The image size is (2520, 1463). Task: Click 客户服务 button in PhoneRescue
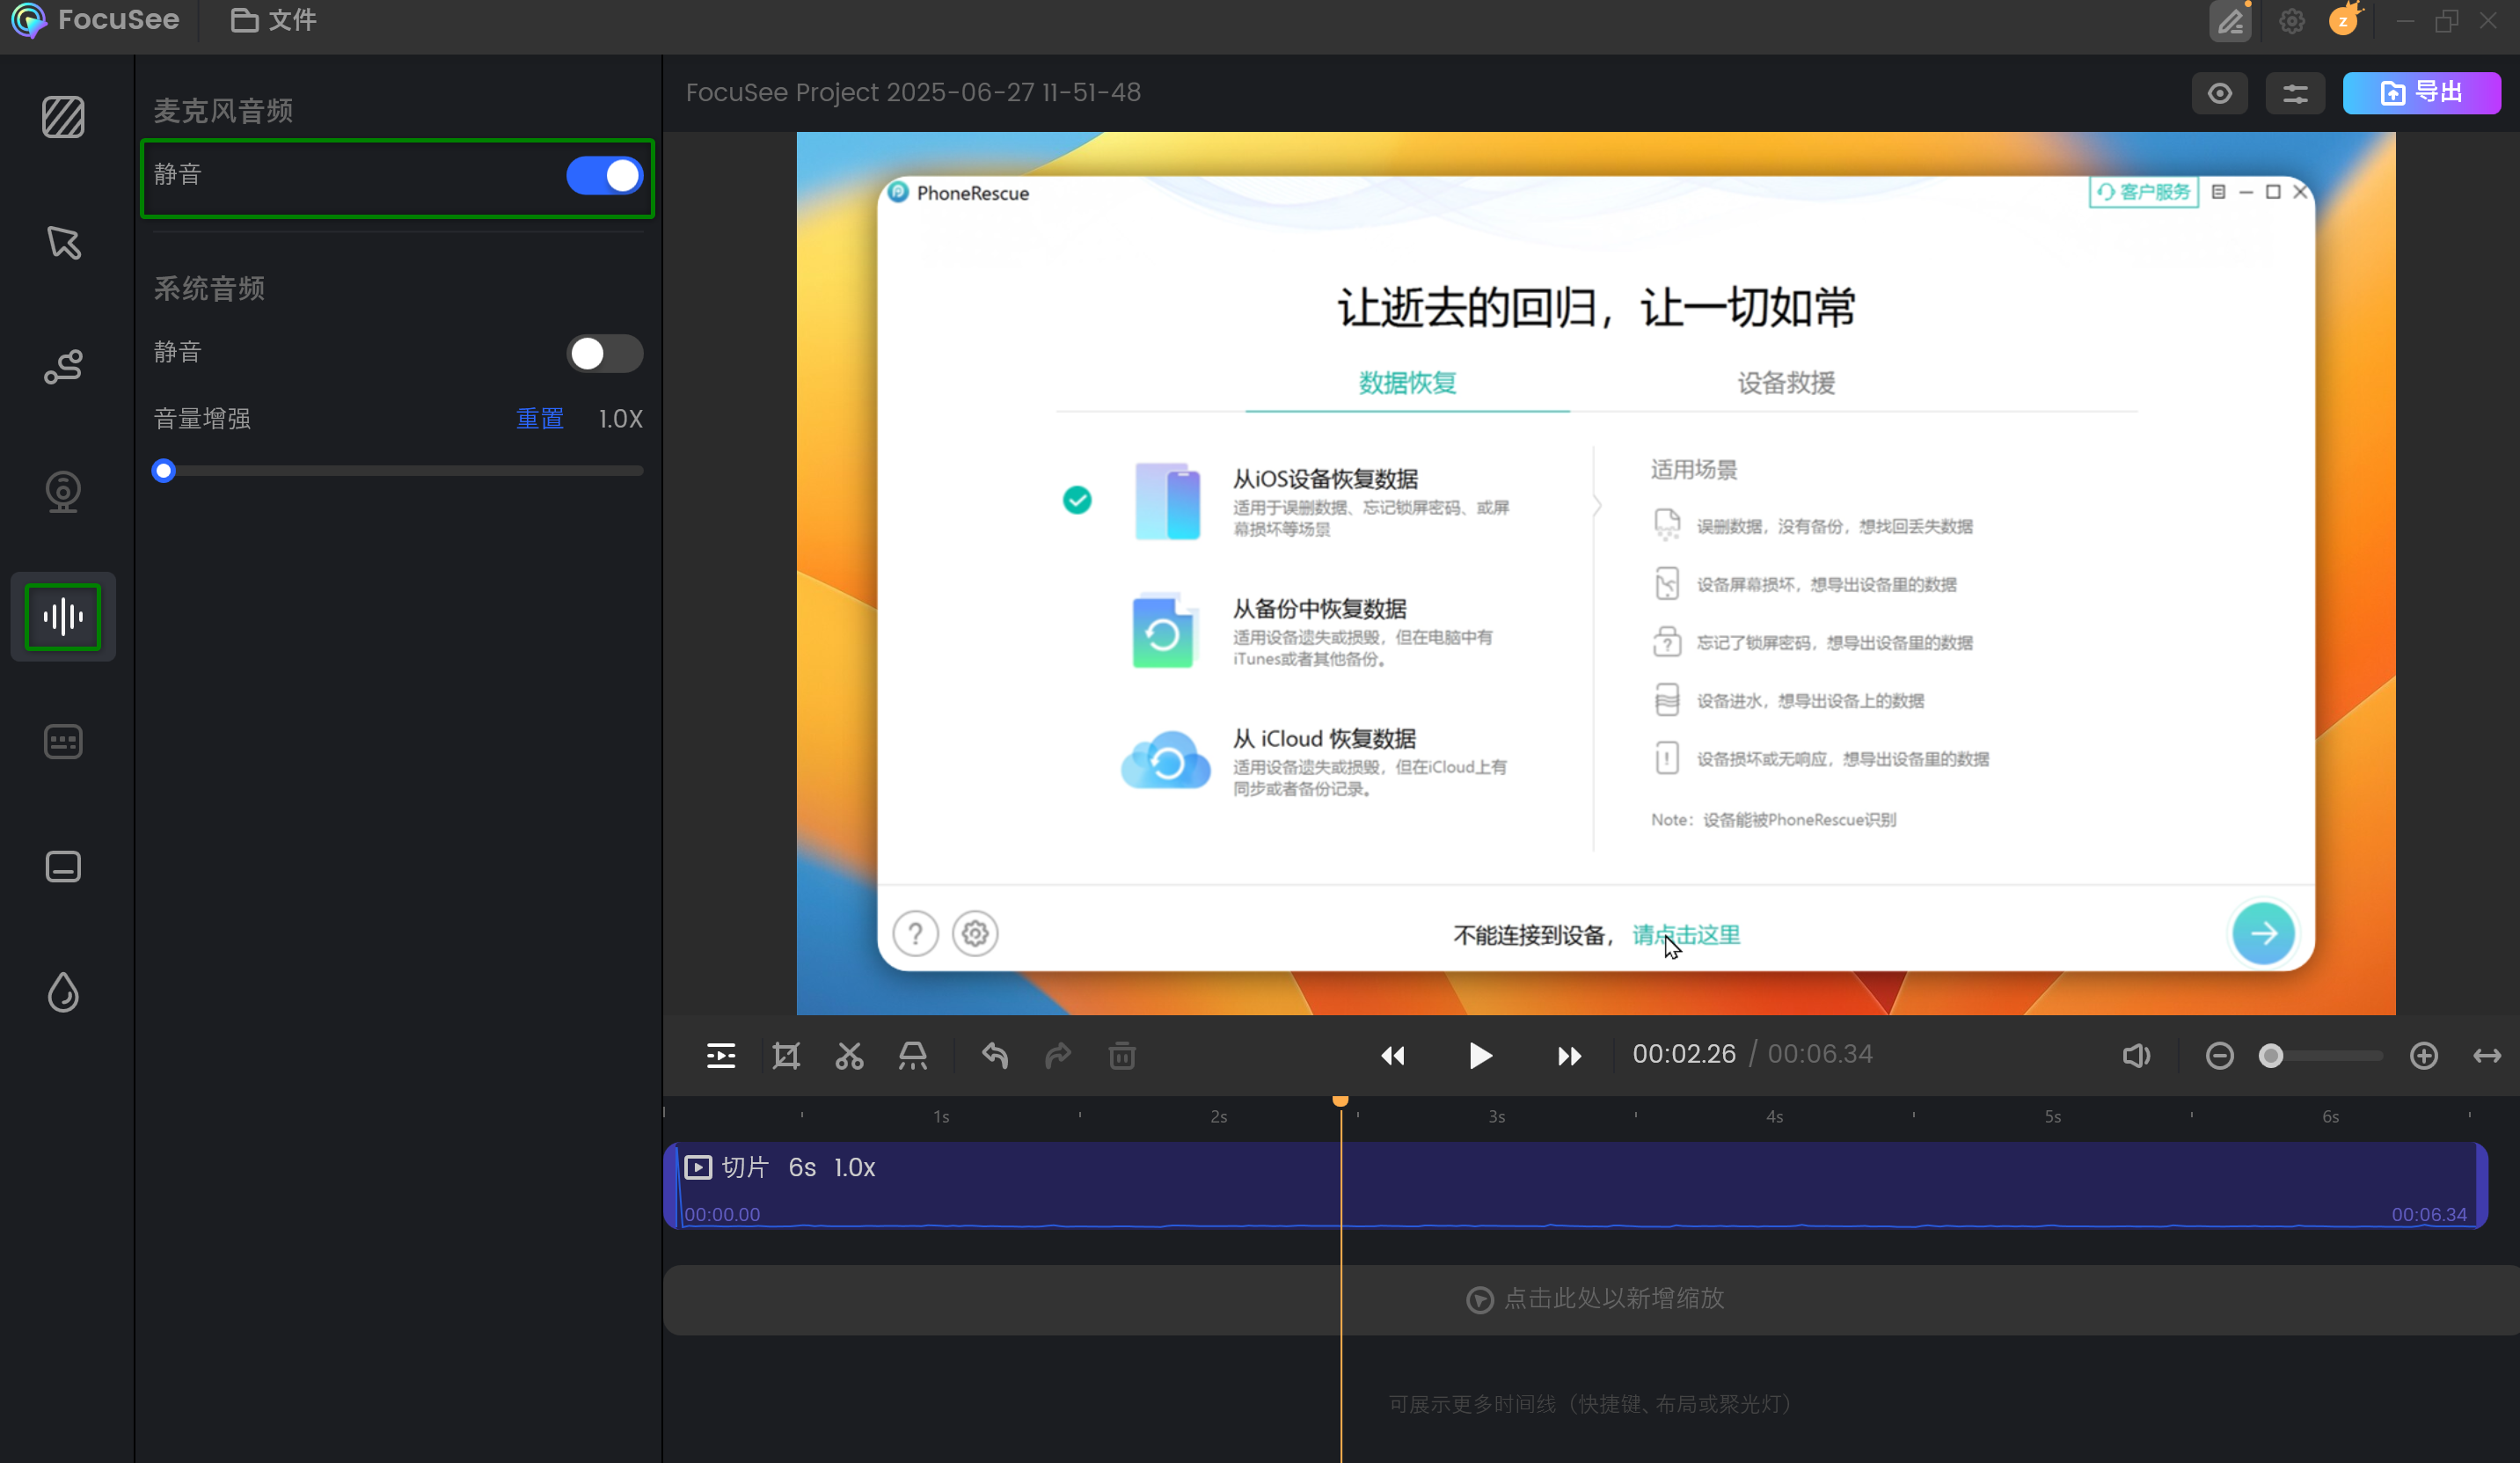pos(2143,192)
